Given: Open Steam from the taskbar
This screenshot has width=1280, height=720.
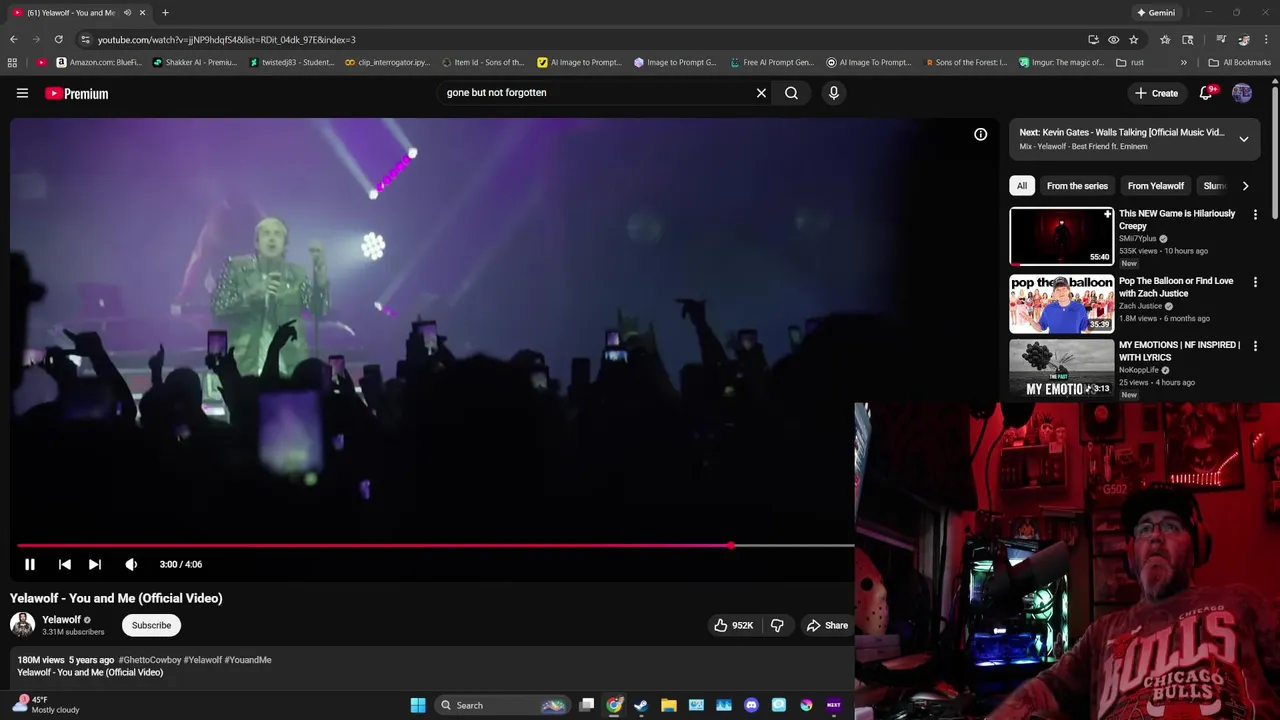Looking at the screenshot, I should point(641,705).
